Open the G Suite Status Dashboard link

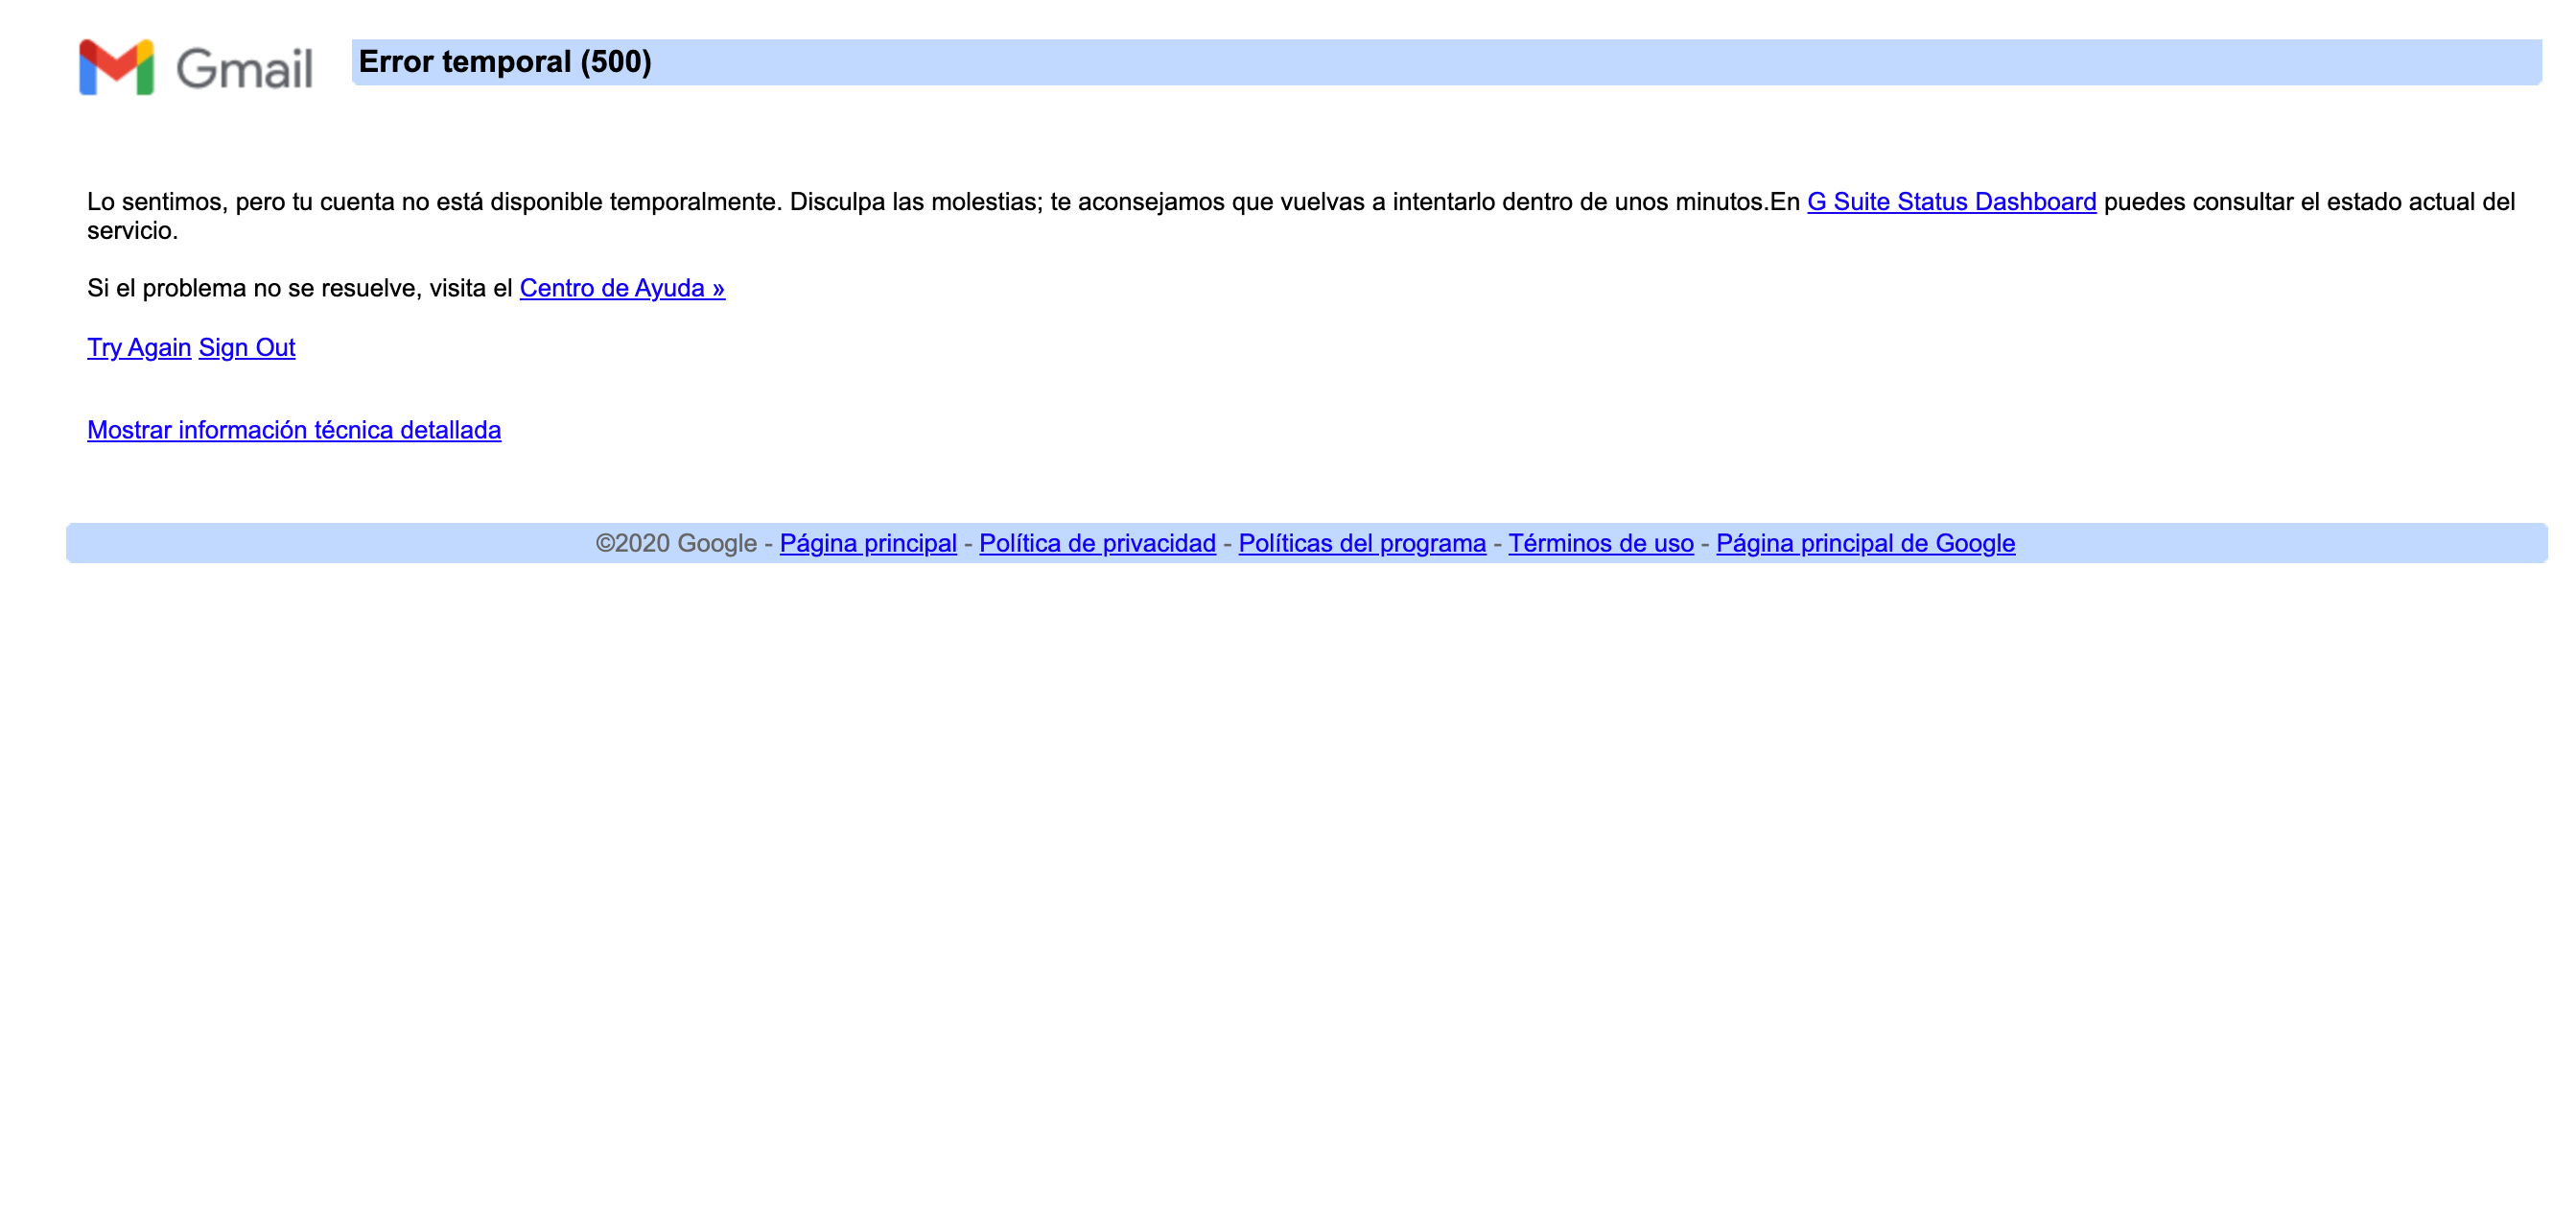tap(1951, 202)
